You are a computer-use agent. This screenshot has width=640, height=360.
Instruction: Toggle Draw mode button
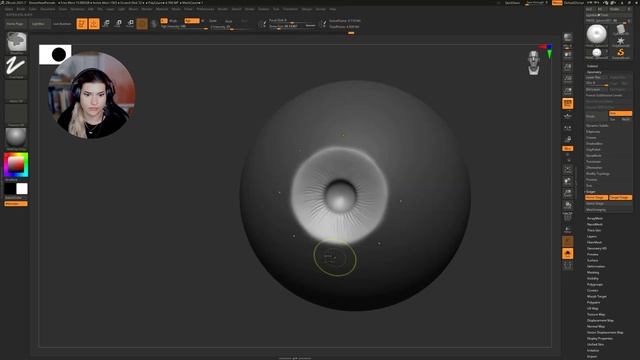pos(94,24)
